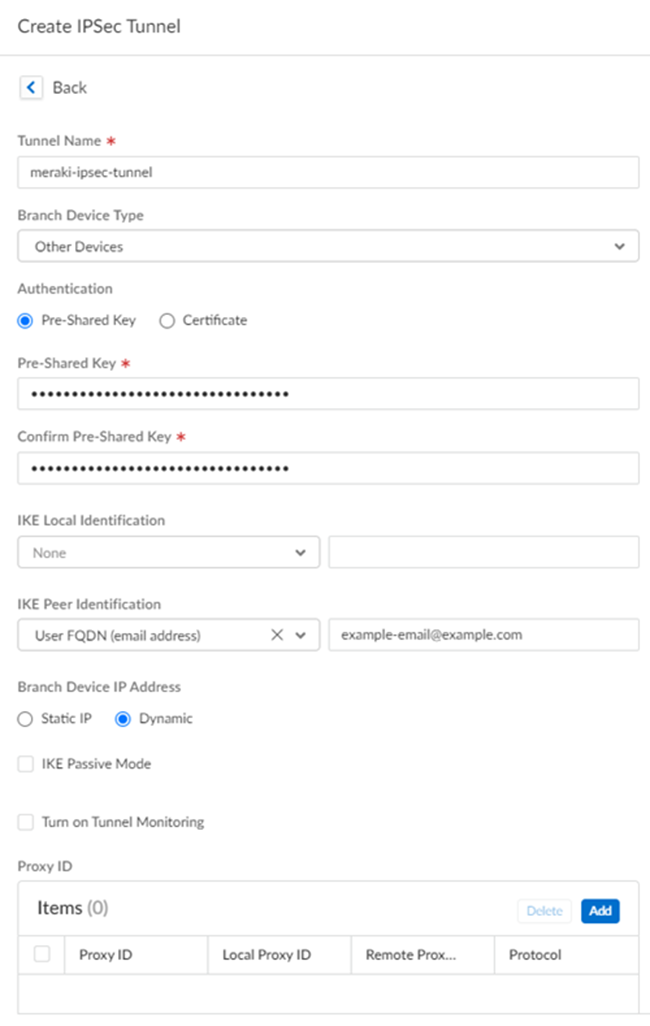This screenshot has width=650, height=1026.
Task: Select Dynamic branch device IP option
Action: coord(123,719)
